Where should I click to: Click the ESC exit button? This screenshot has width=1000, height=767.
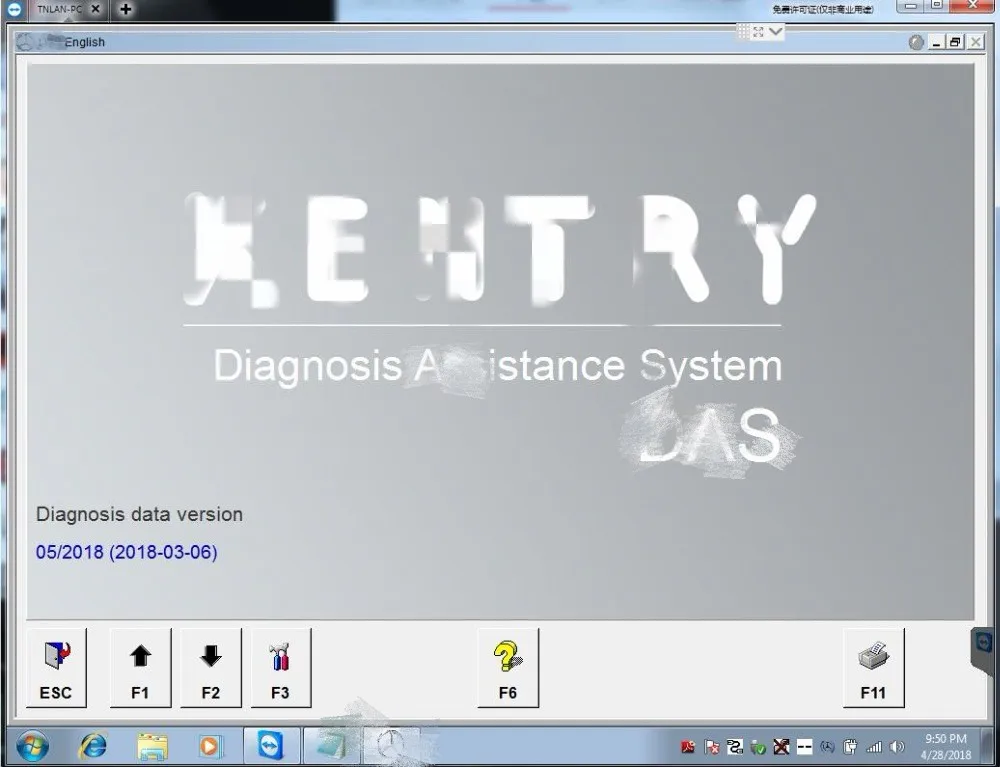tap(56, 668)
